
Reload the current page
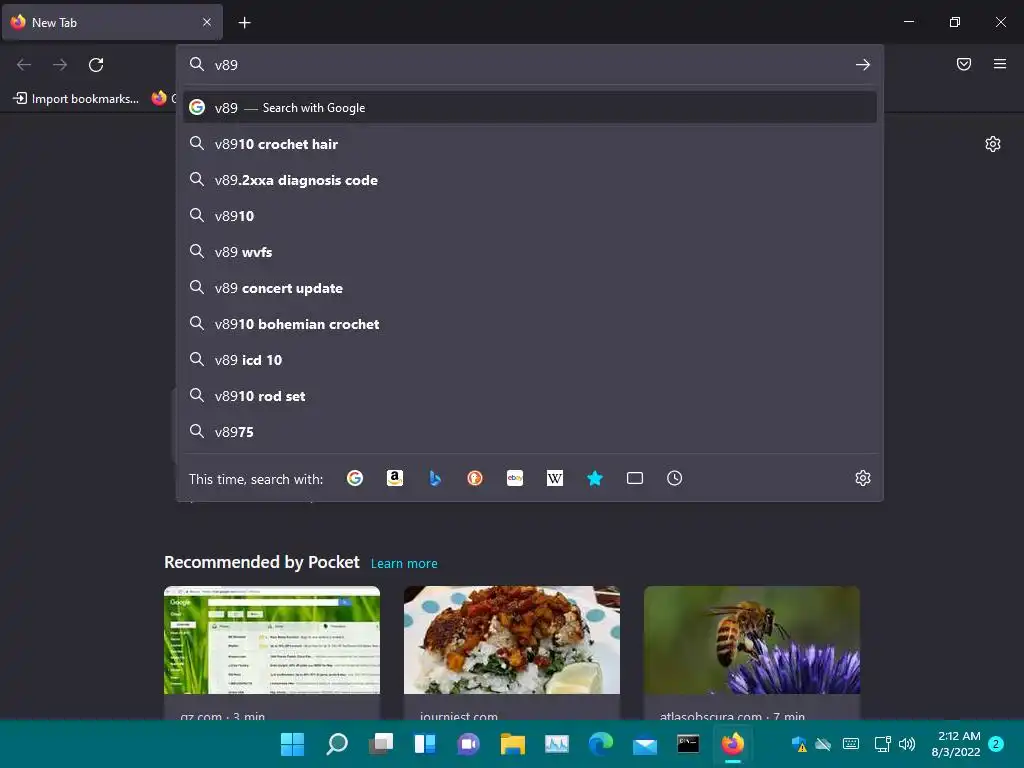point(96,65)
